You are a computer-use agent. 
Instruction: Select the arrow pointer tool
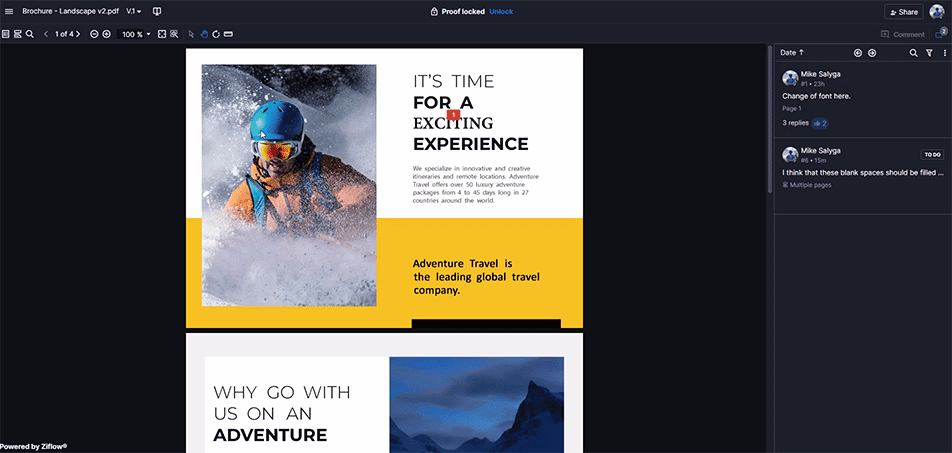[x=191, y=34]
